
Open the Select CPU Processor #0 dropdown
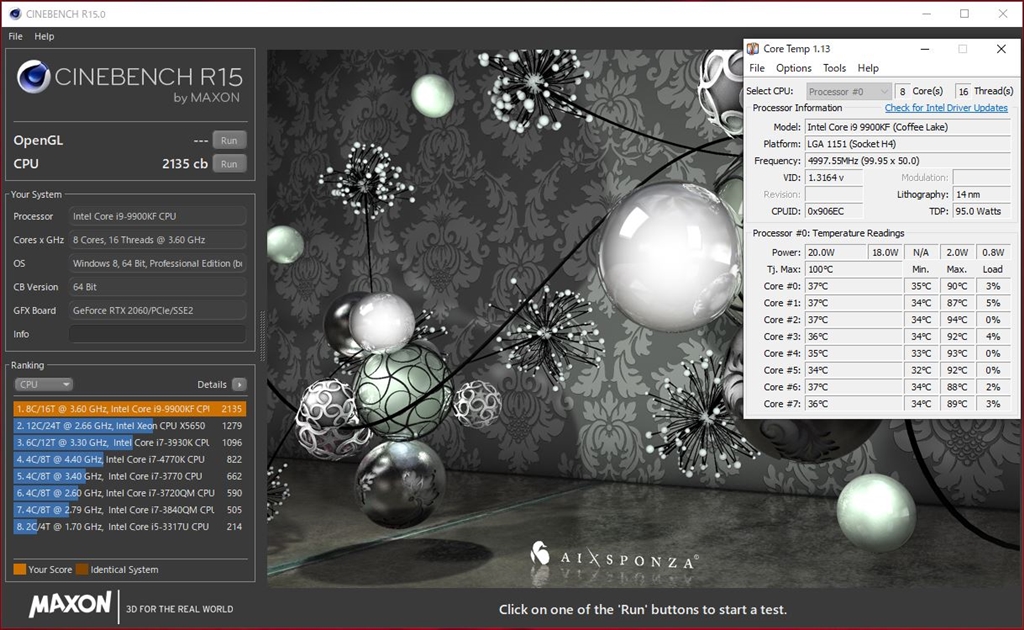click(x=849, y=91)
